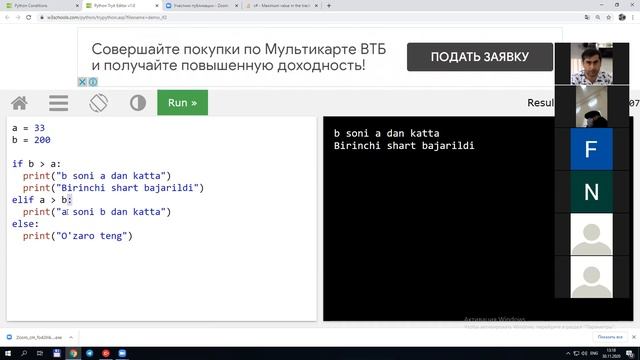Select participant tile with letter N
This screenshot has height=360, width=640.
click(591, 192)
